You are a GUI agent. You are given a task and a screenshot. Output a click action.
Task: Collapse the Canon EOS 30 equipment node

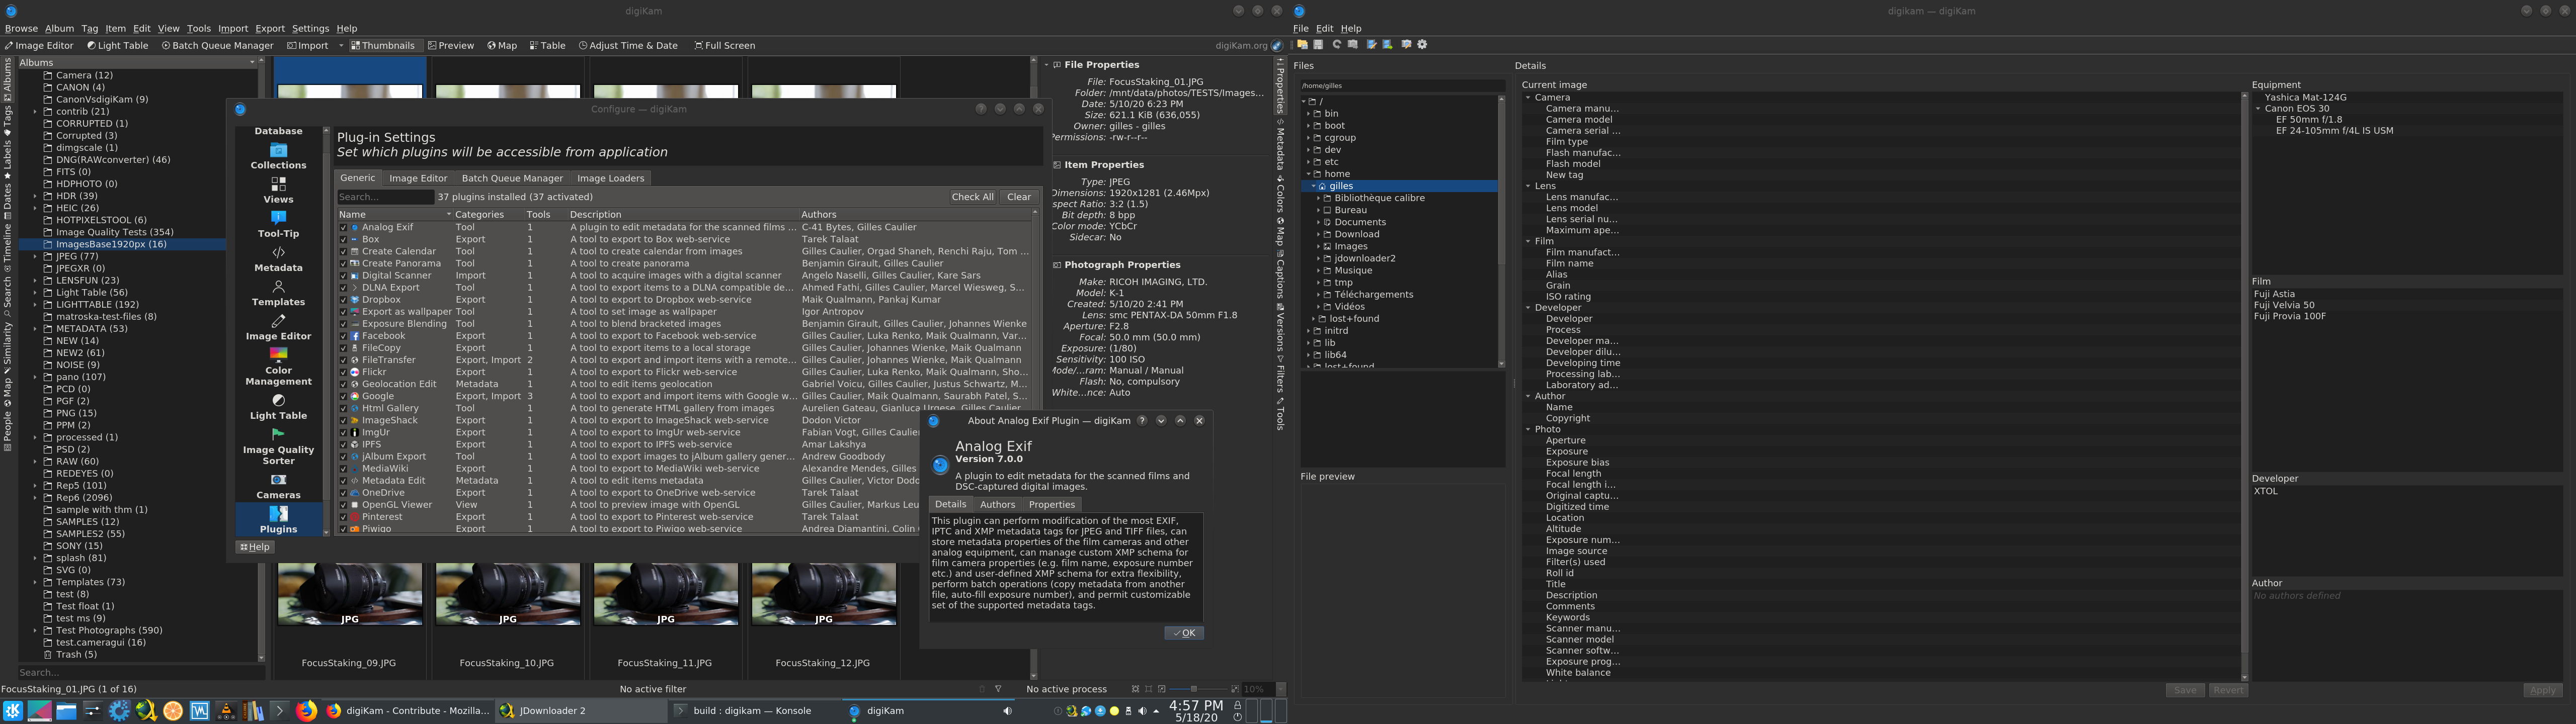click(2258, 108)
